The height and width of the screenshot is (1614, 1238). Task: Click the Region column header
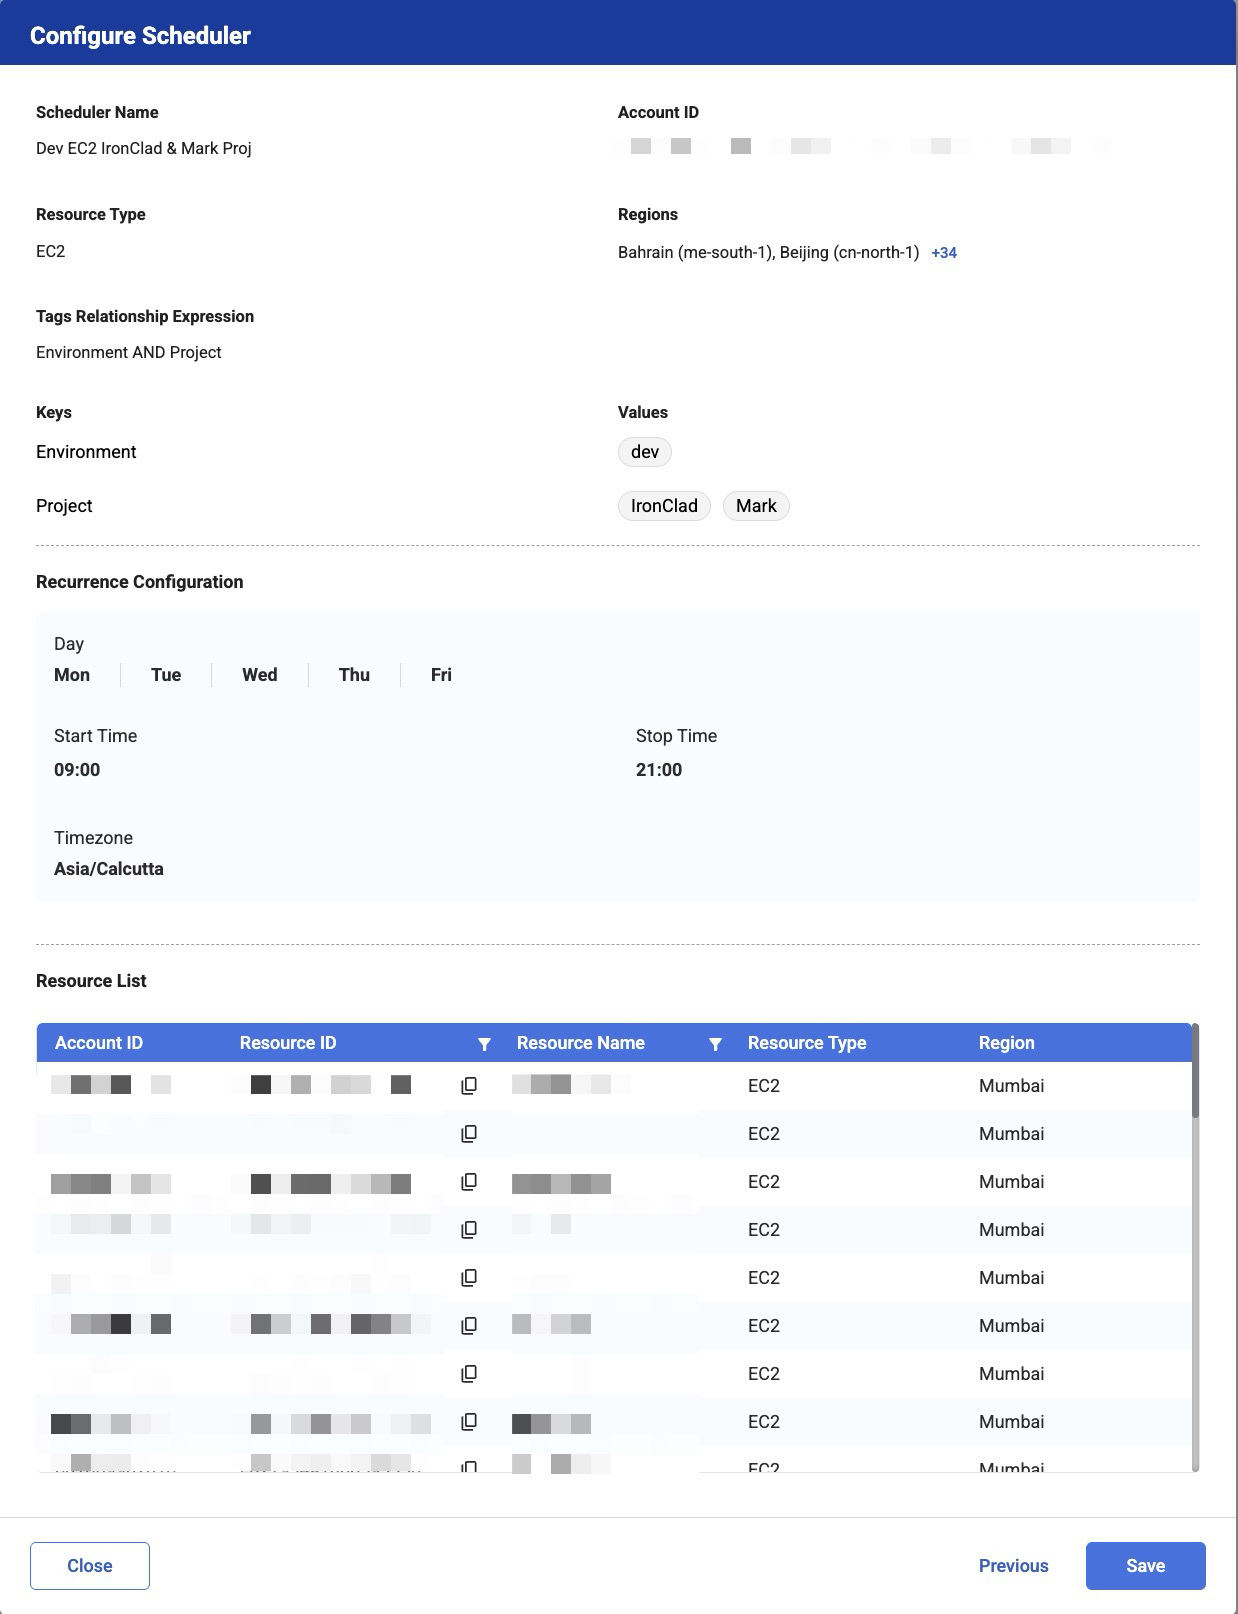[1006, 1043]
